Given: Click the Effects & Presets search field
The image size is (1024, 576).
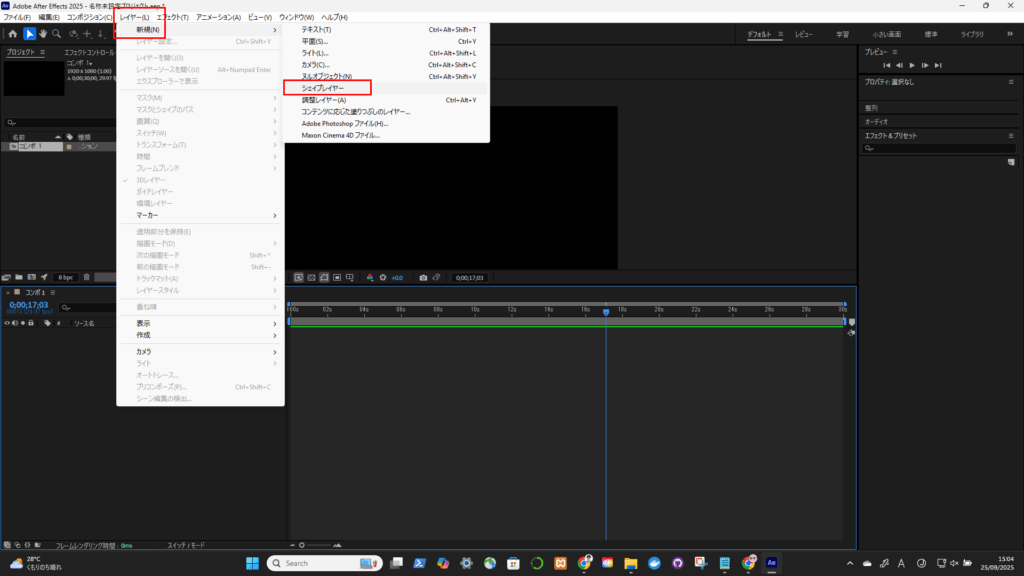Looking at the screenshot, I should pyautogui.click(x=940, y=148).
